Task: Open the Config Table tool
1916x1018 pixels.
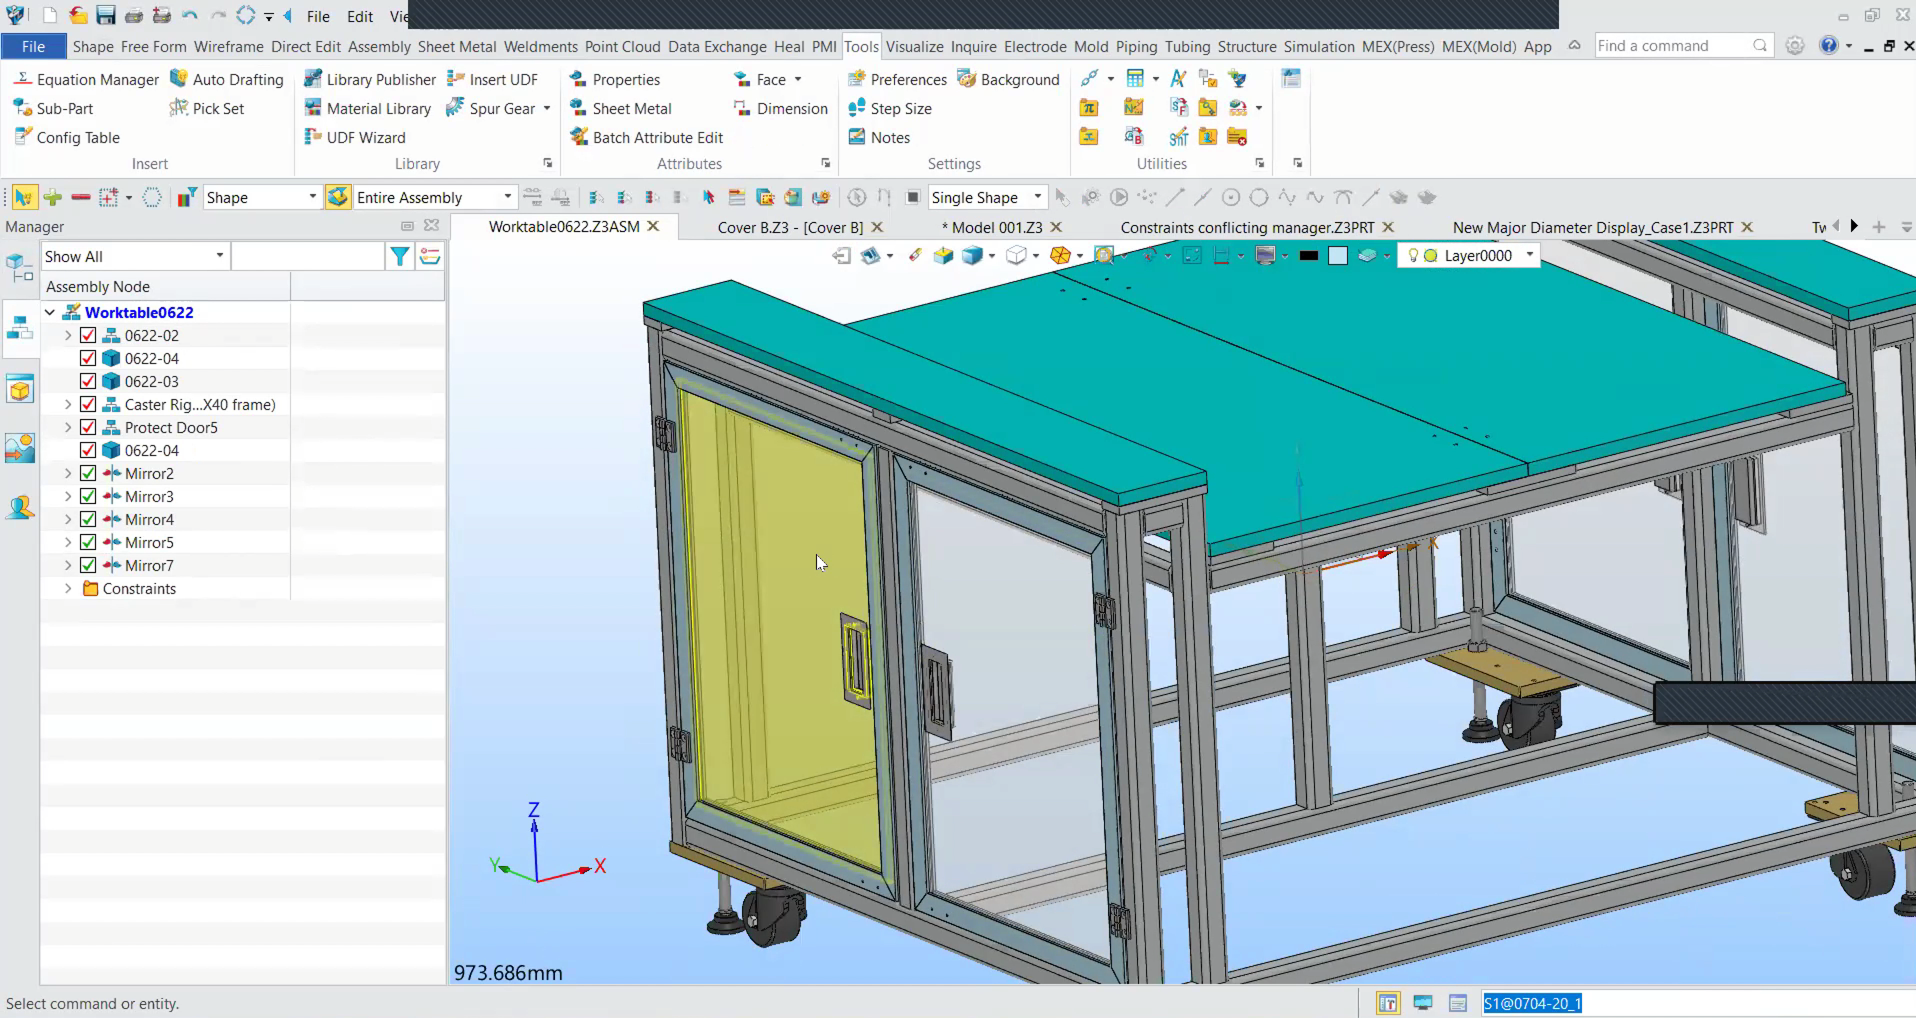Action: pos(67,137)
